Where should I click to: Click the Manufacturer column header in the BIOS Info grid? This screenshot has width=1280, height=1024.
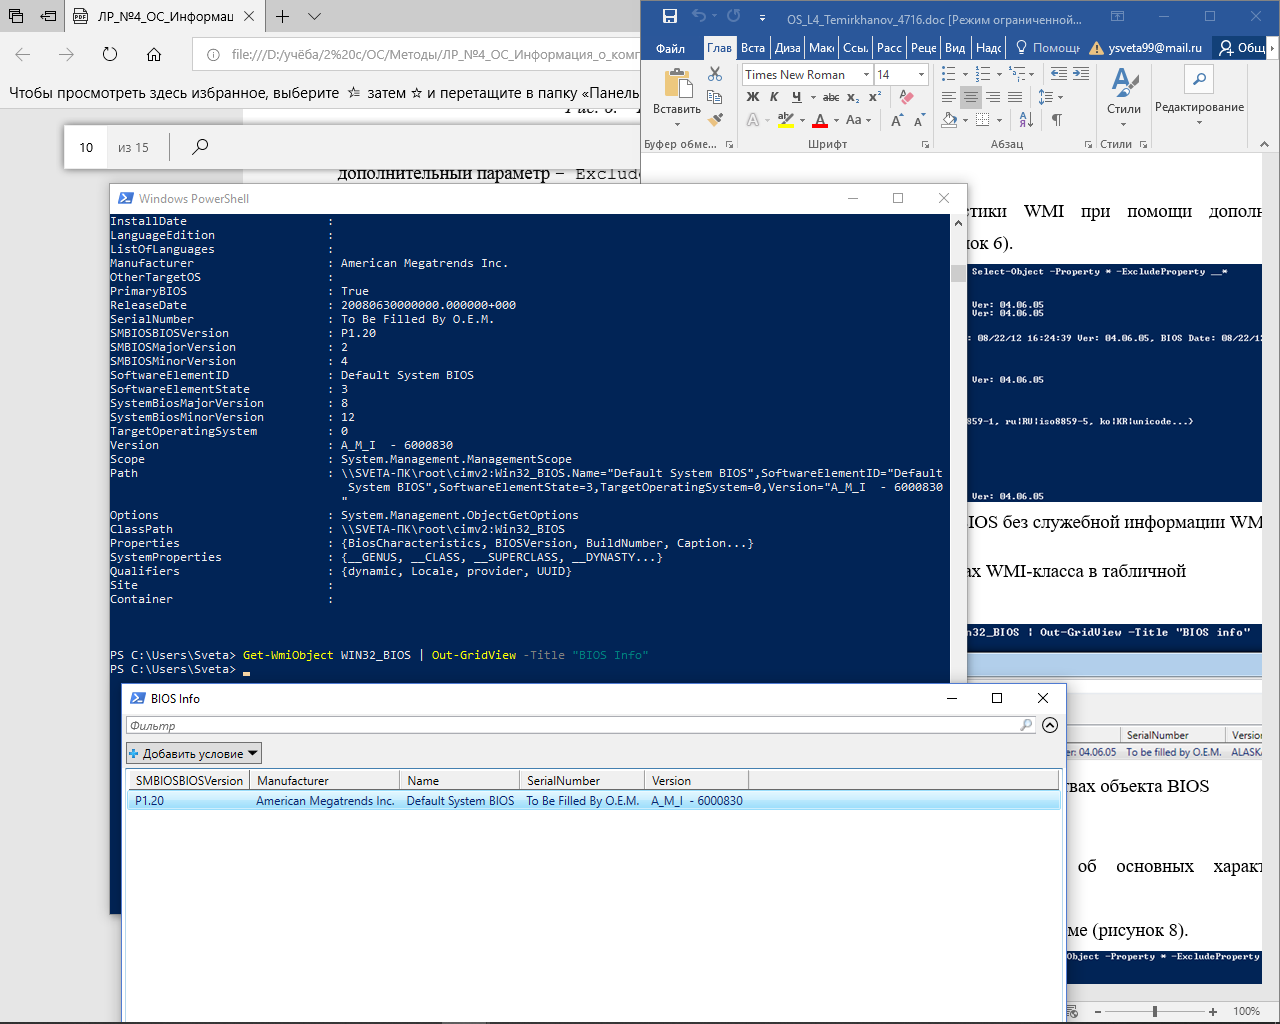tap(323, 780)
